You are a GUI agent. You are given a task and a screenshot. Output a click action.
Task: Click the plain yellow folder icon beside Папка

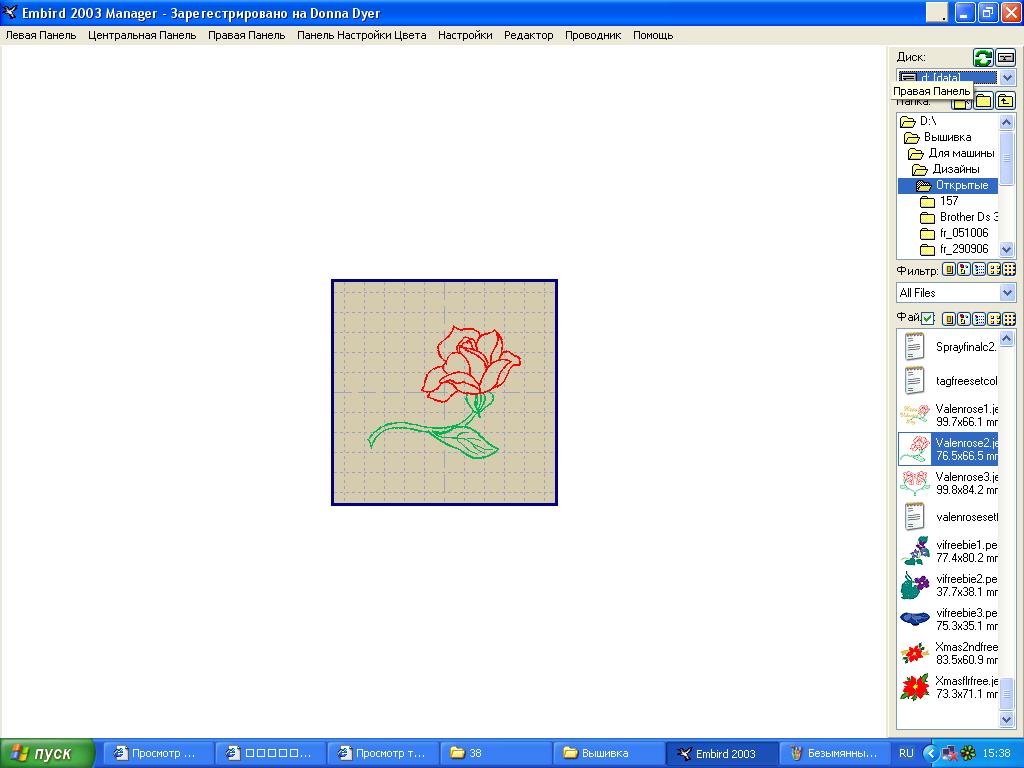point(984,101)
